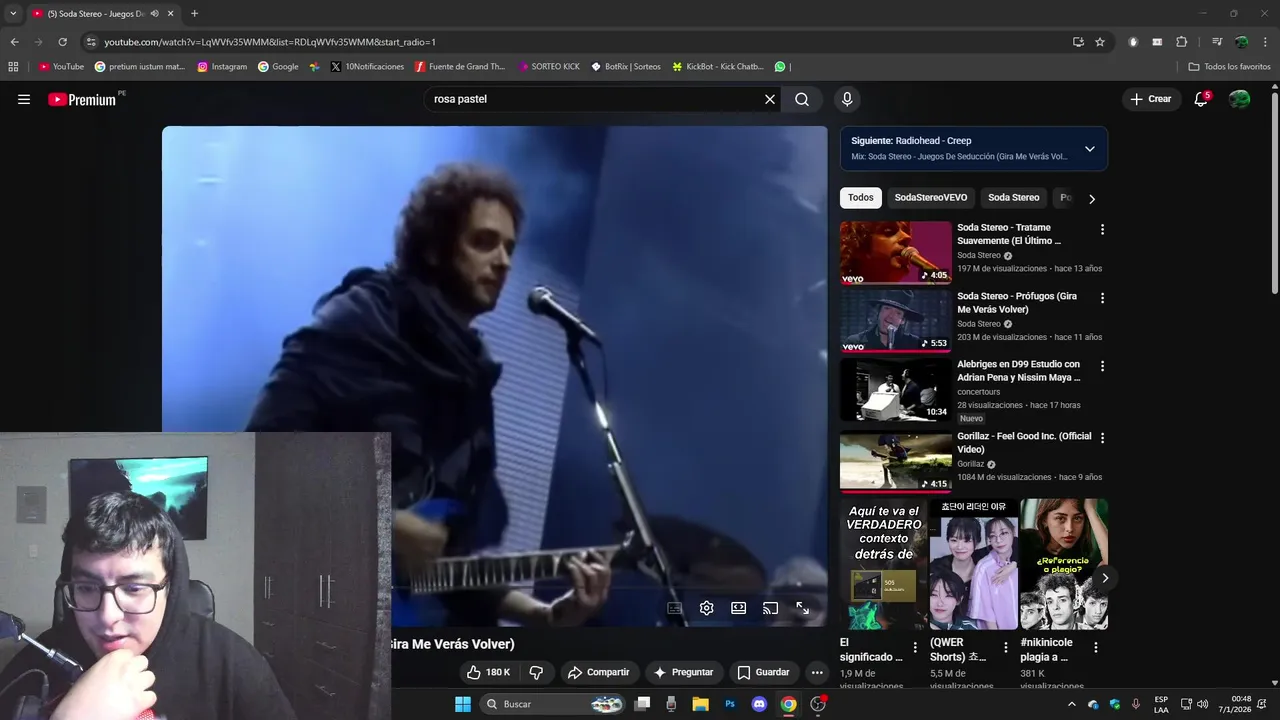The image size is (1280, 720).
Task: Open options for the Gorillaz video
Action: click(x=1103, y=438)
